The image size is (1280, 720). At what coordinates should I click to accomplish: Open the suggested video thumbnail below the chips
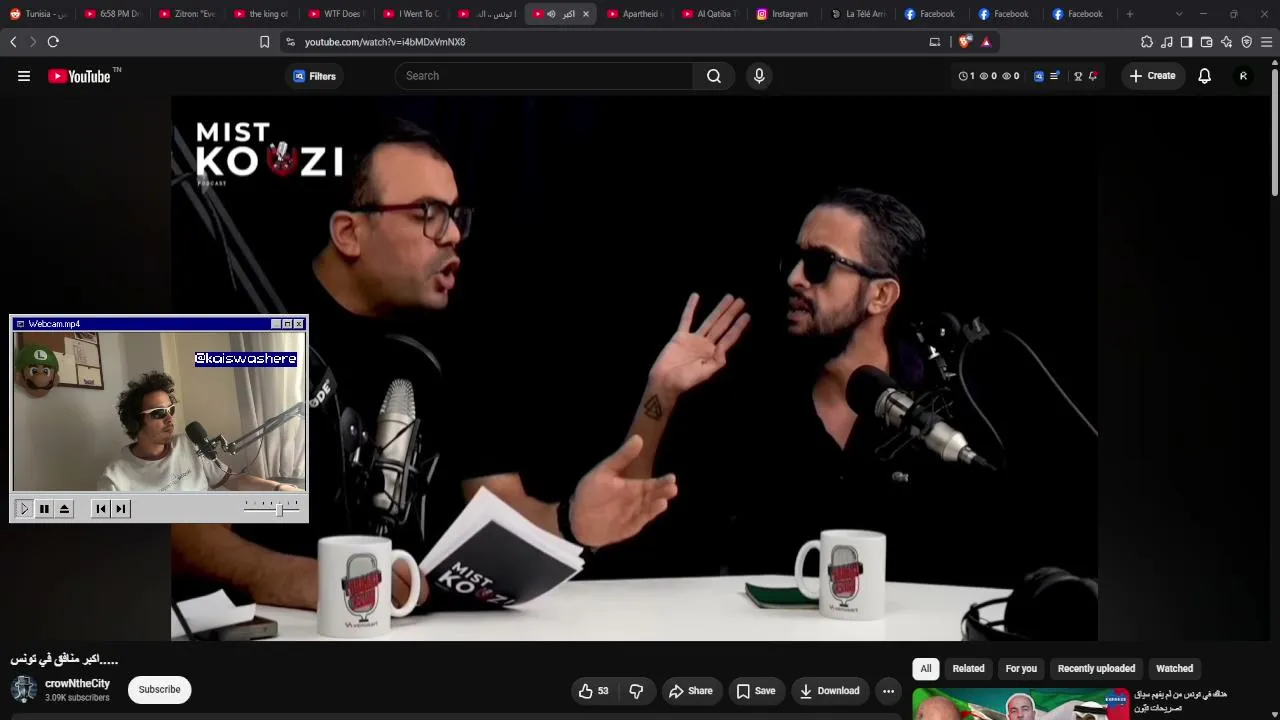click(x=1020, y=704)
